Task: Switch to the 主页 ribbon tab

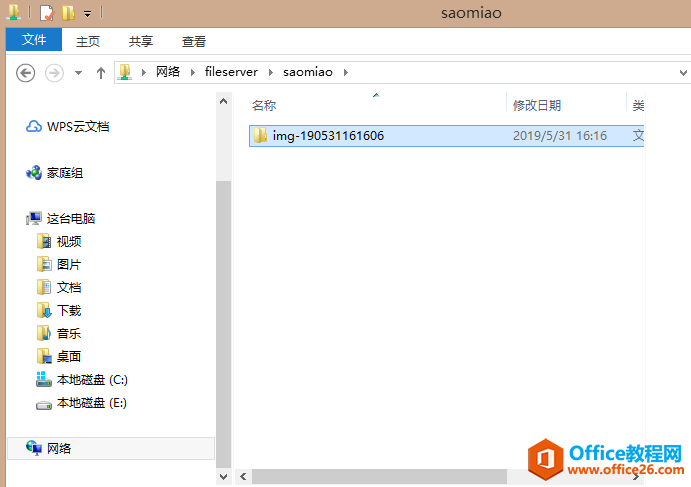Action: pos(88,41)
